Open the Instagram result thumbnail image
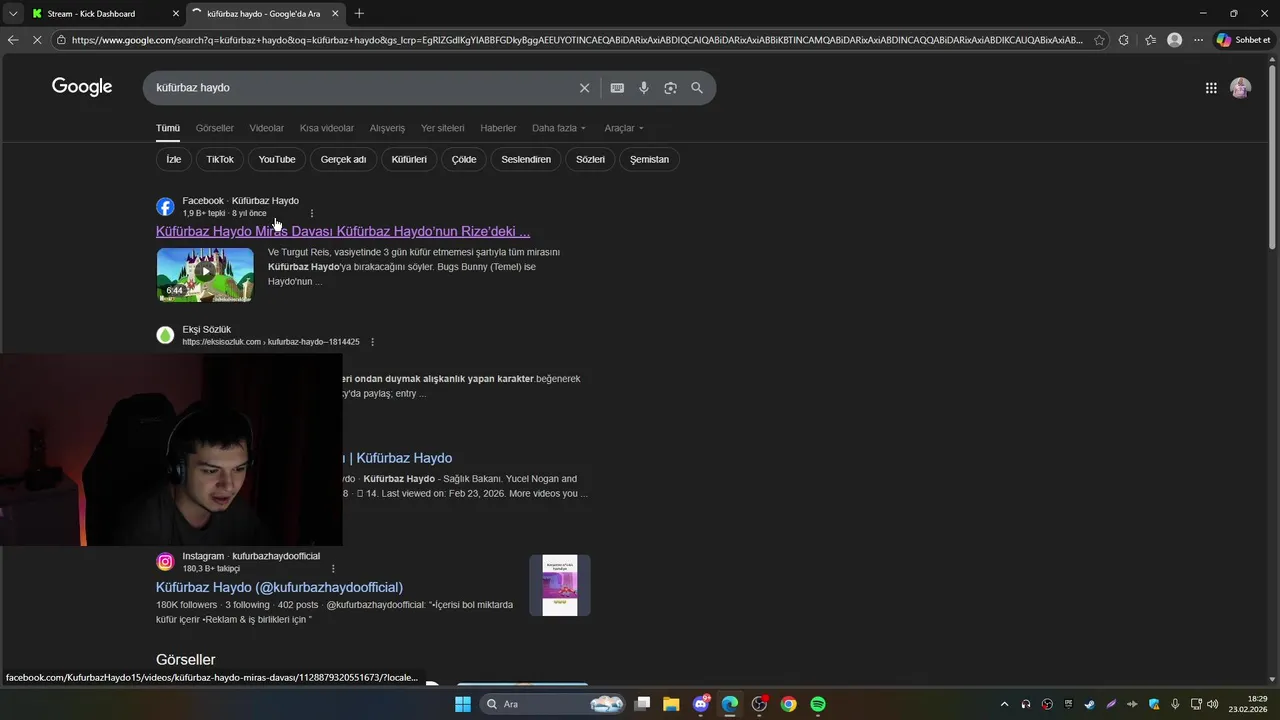Image resolution: width=1280 pixels, height=720 pixels. pos(560,585)
